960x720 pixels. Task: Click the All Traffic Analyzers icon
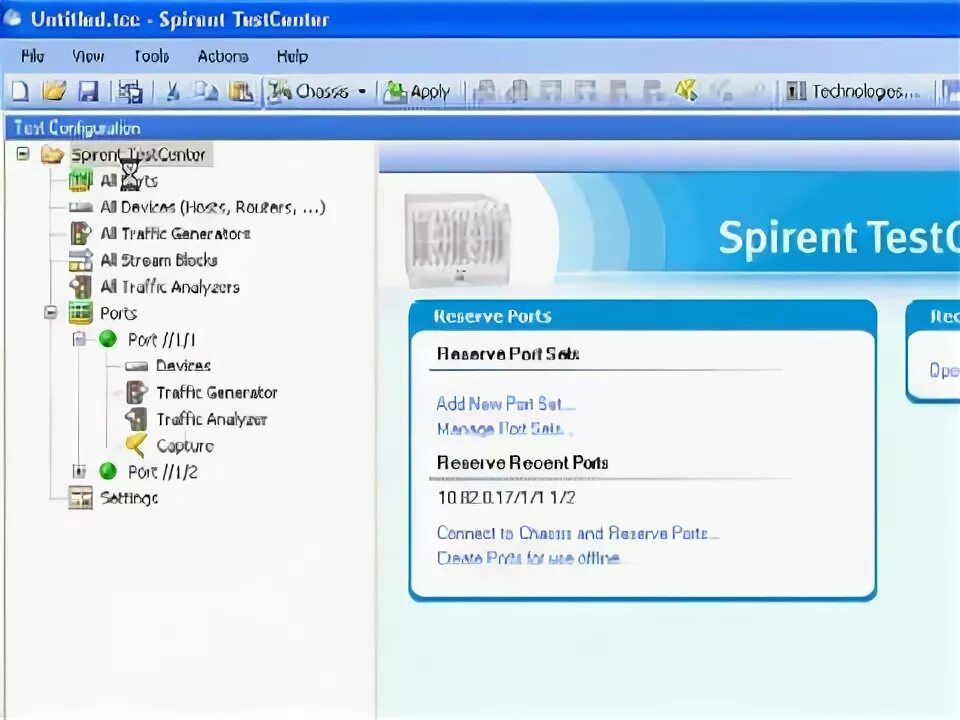[80, 287]
